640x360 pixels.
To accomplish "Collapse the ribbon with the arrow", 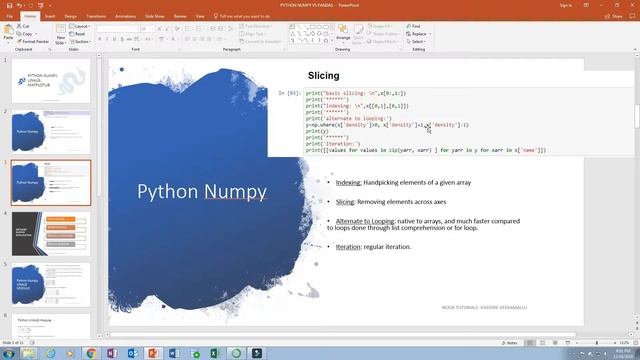I will tap(635, 49).
